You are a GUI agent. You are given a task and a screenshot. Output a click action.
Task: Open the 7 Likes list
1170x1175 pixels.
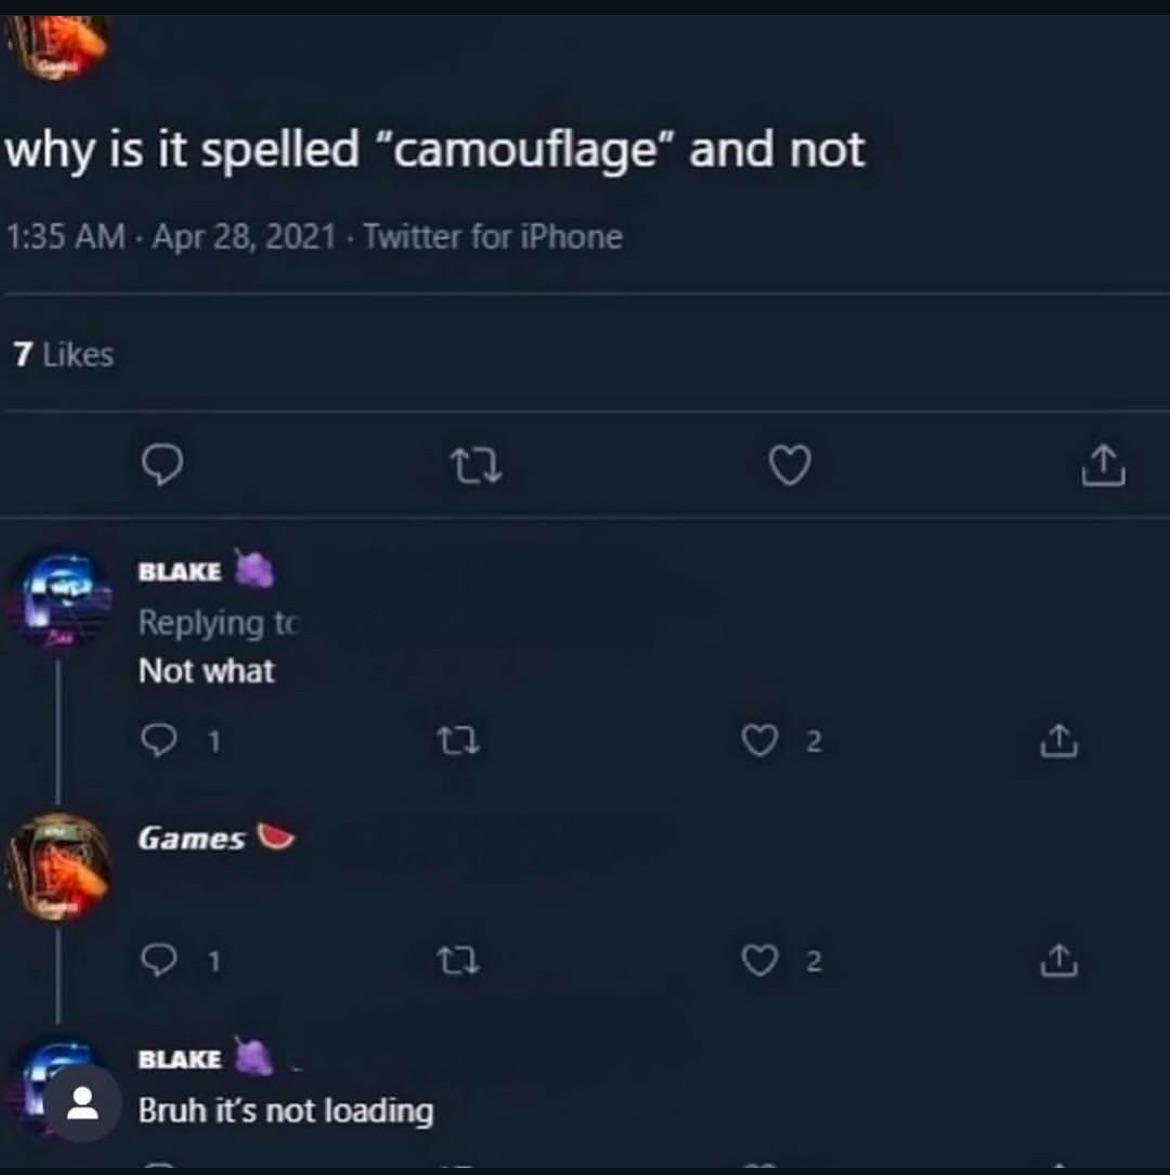click(x=64, y=354)
